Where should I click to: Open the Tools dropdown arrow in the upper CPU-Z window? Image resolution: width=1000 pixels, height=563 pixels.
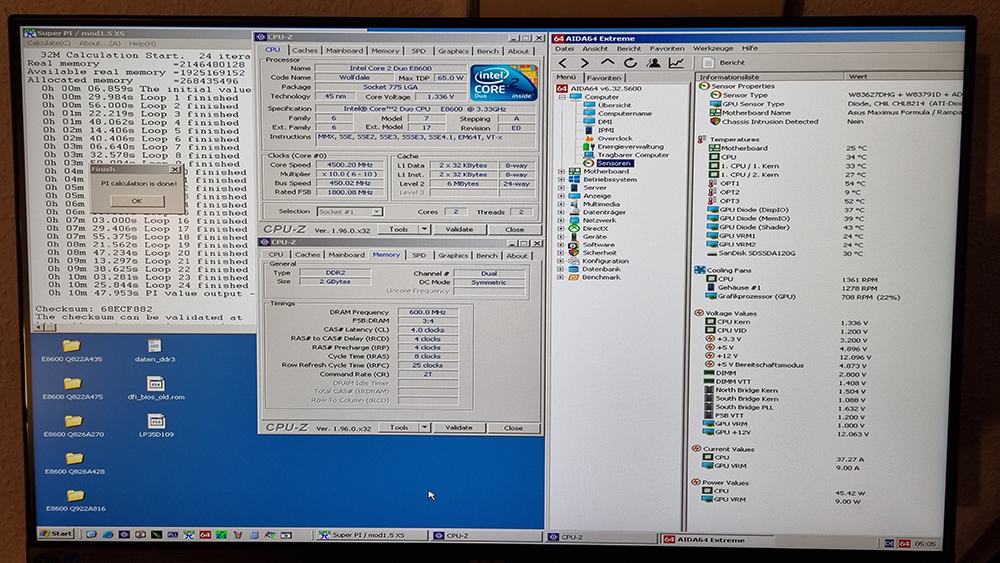(425, 229)
